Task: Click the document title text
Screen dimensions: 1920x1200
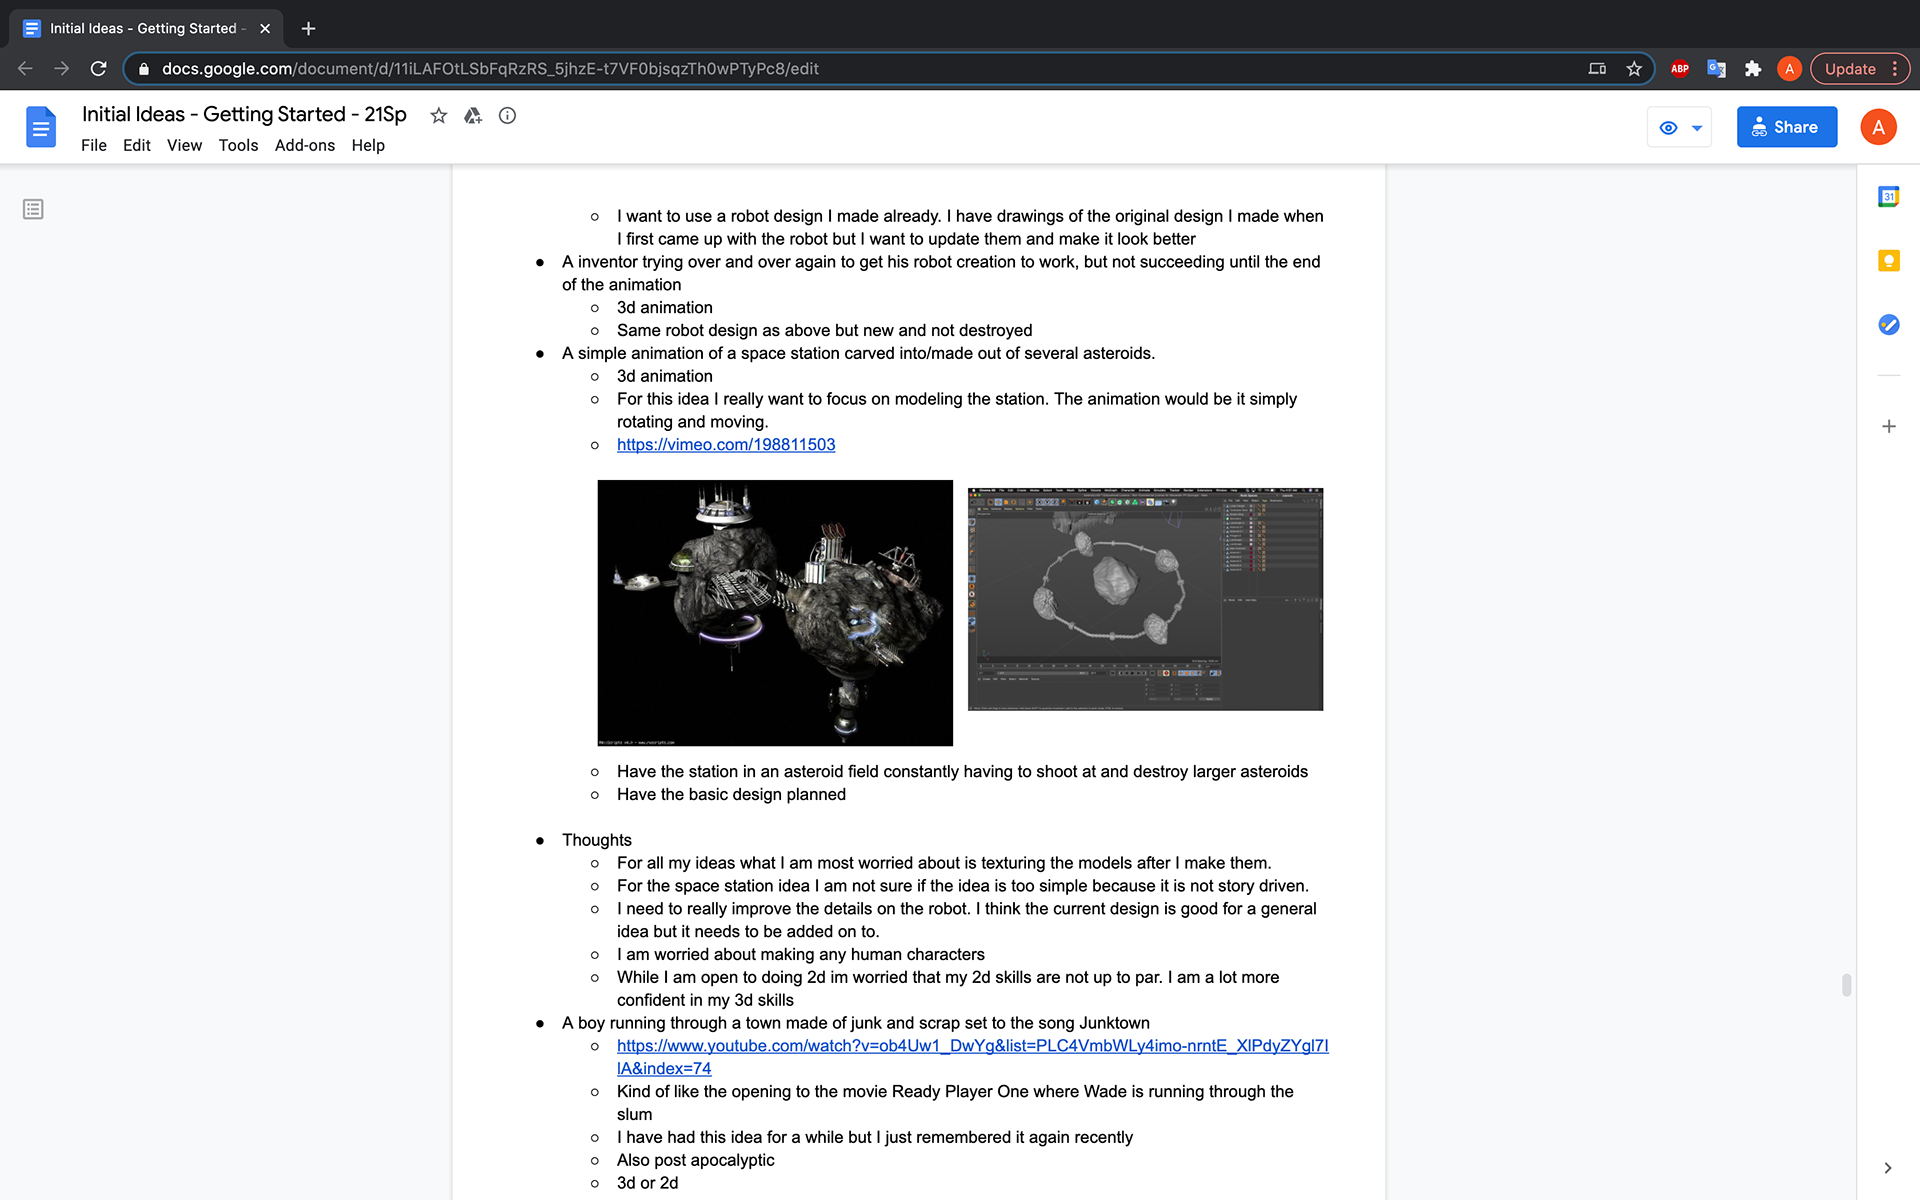Action: pyautogui.click(x=244, y=114)
